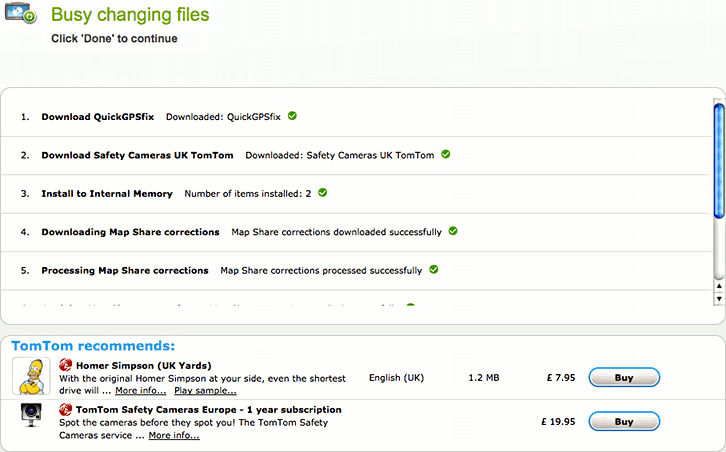Click red icon beside TomTom Safety Cameras Europe
726x452 pixels.
65,409
